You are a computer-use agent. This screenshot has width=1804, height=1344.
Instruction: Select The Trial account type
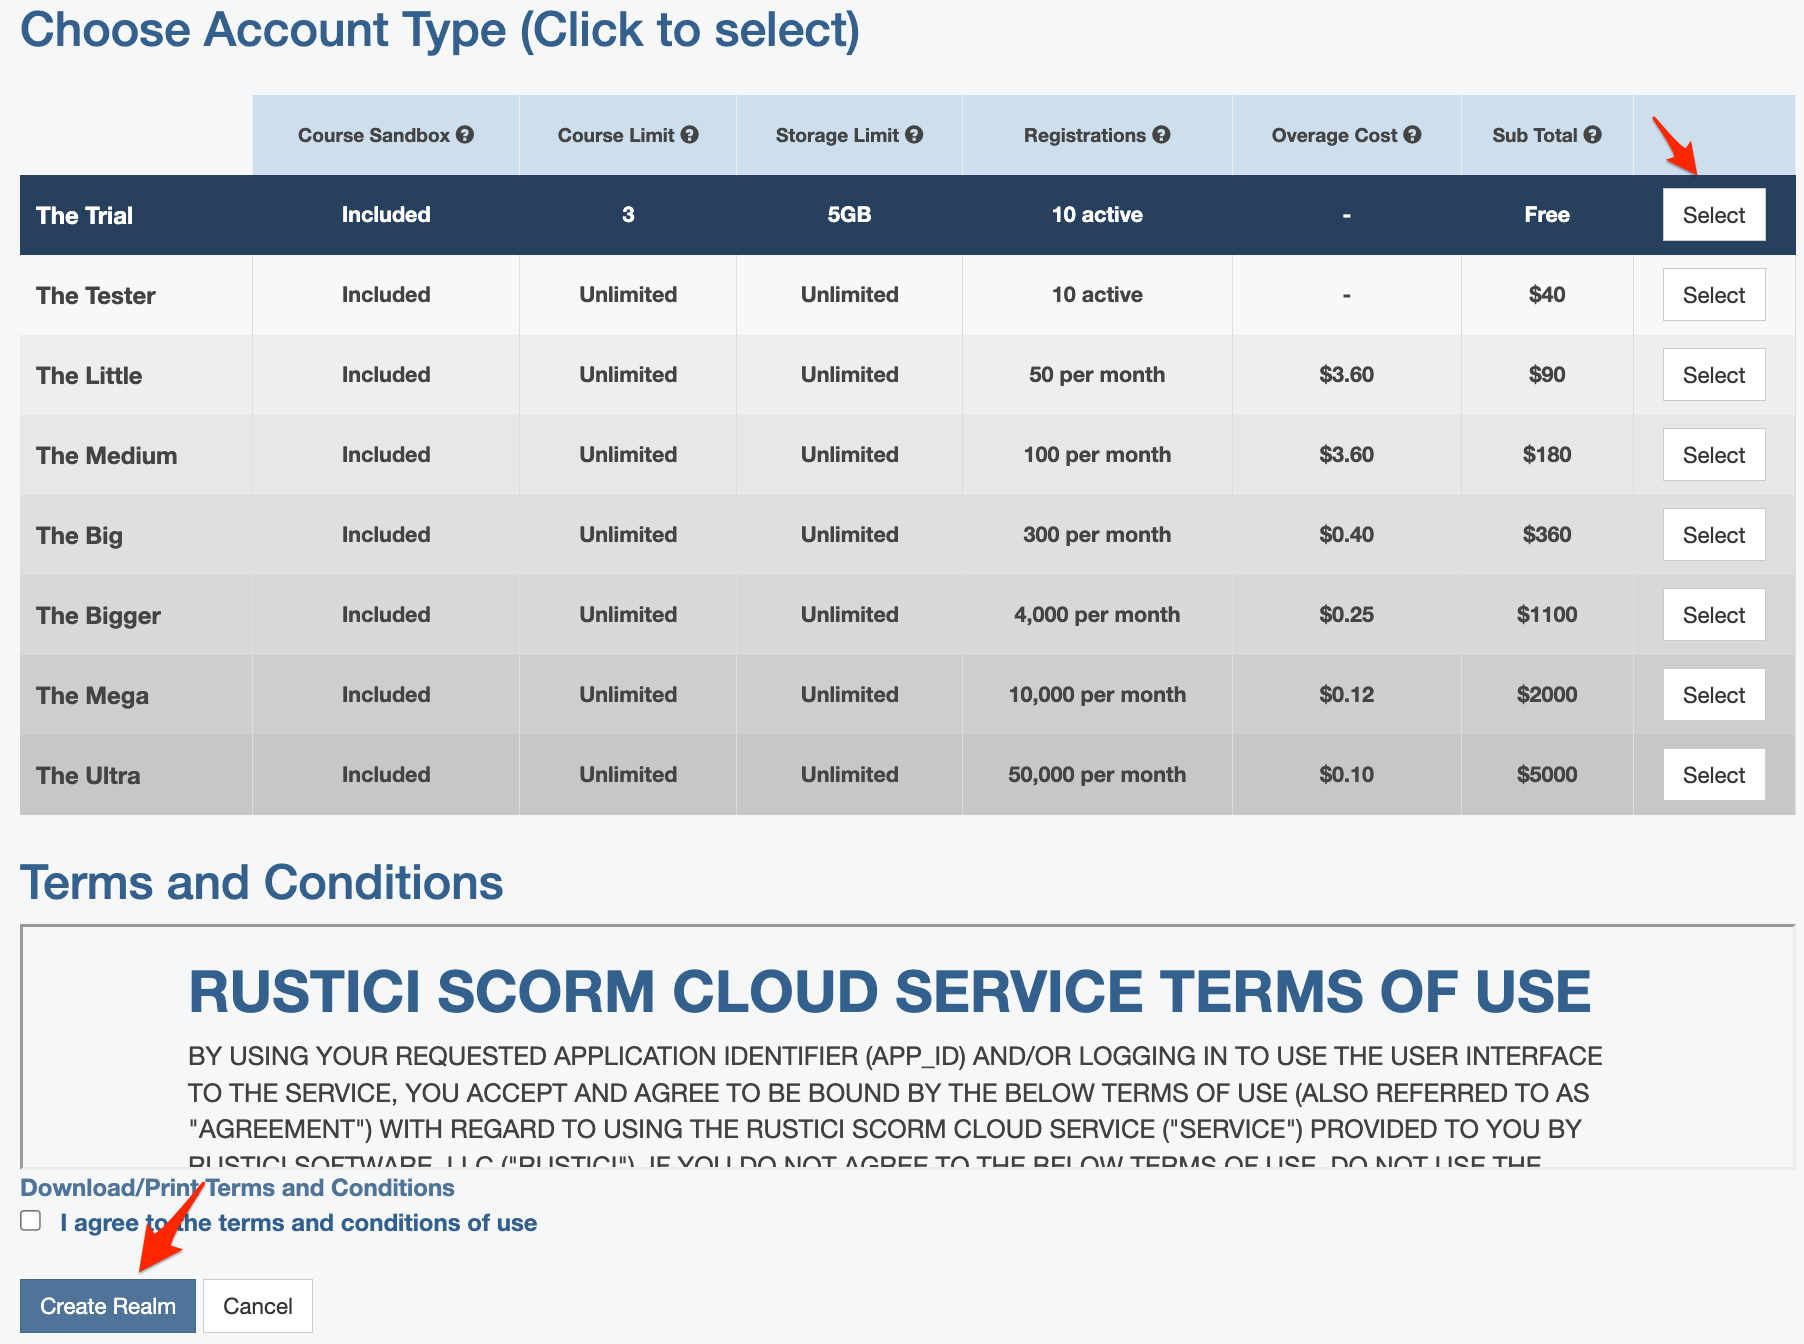tap(1714, 215)
